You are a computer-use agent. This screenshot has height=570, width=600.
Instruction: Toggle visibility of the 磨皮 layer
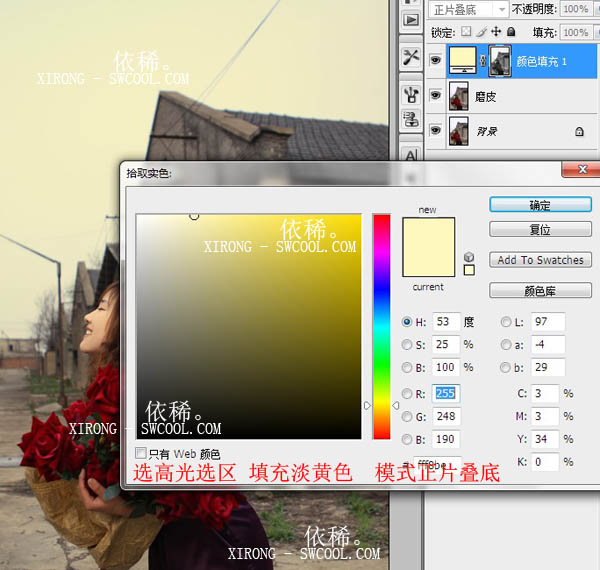(x=435, y=96)
